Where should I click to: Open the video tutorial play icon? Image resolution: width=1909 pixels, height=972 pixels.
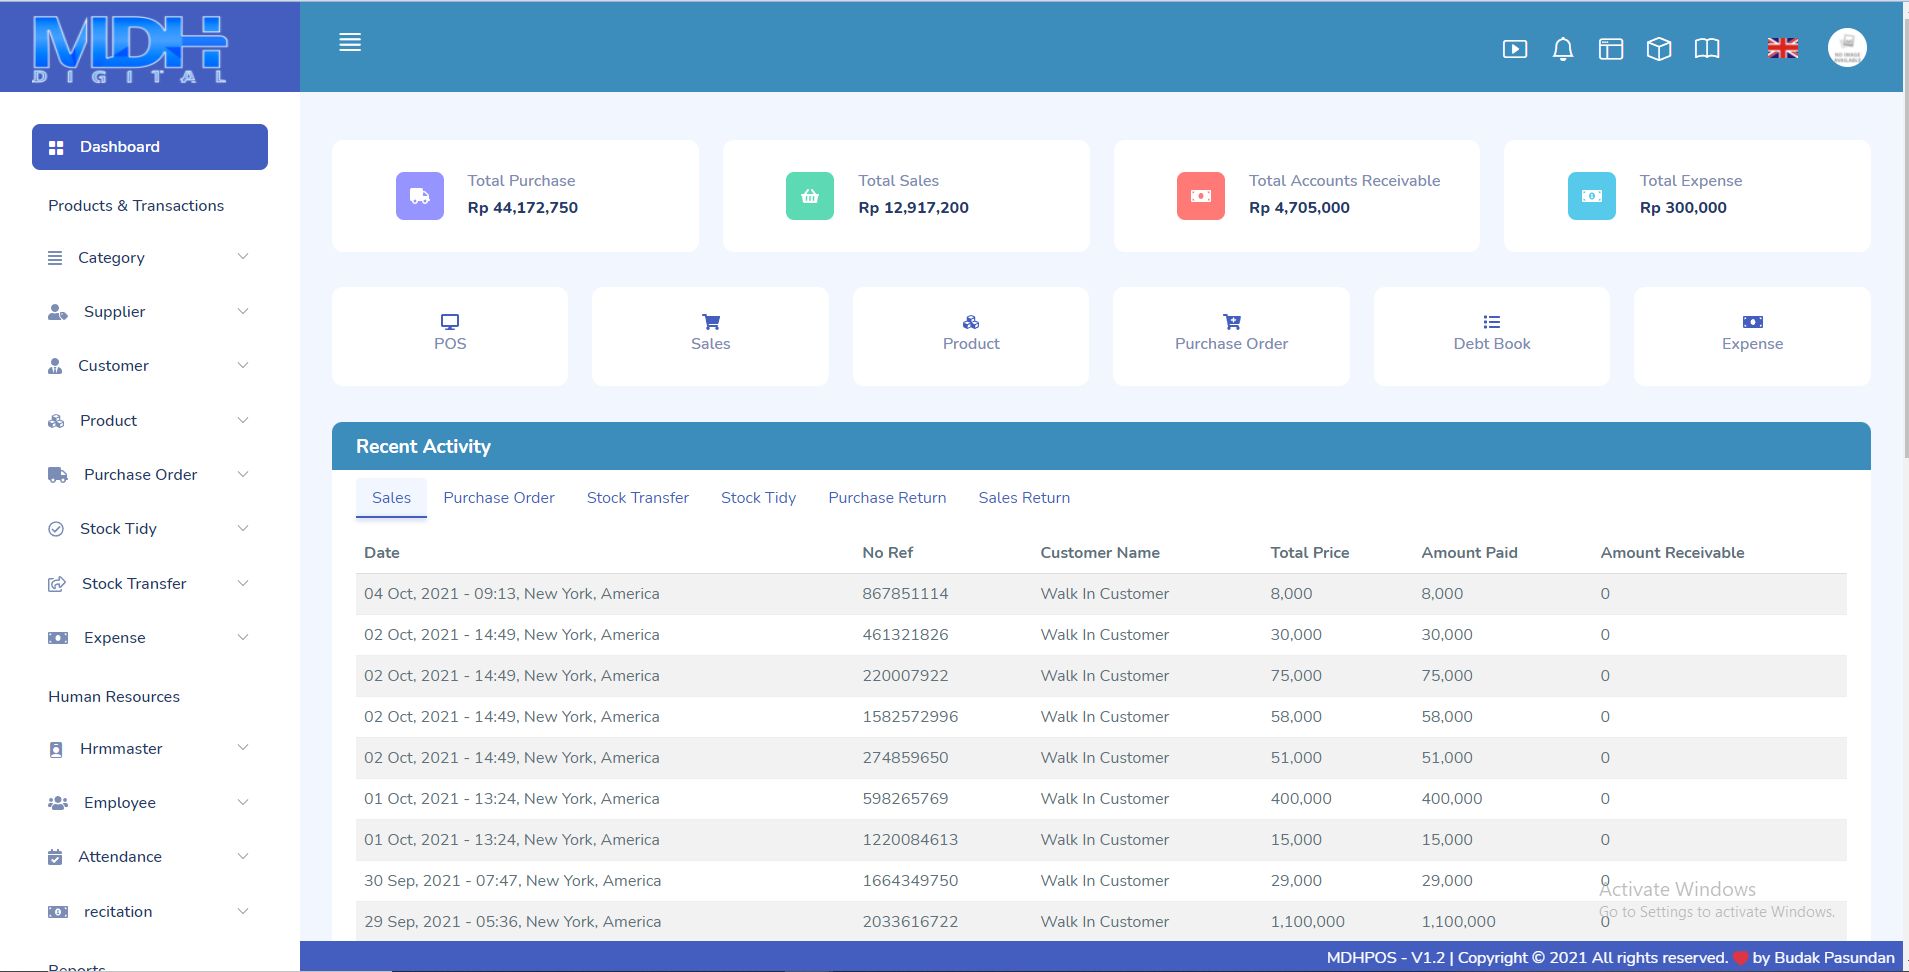1514,49
